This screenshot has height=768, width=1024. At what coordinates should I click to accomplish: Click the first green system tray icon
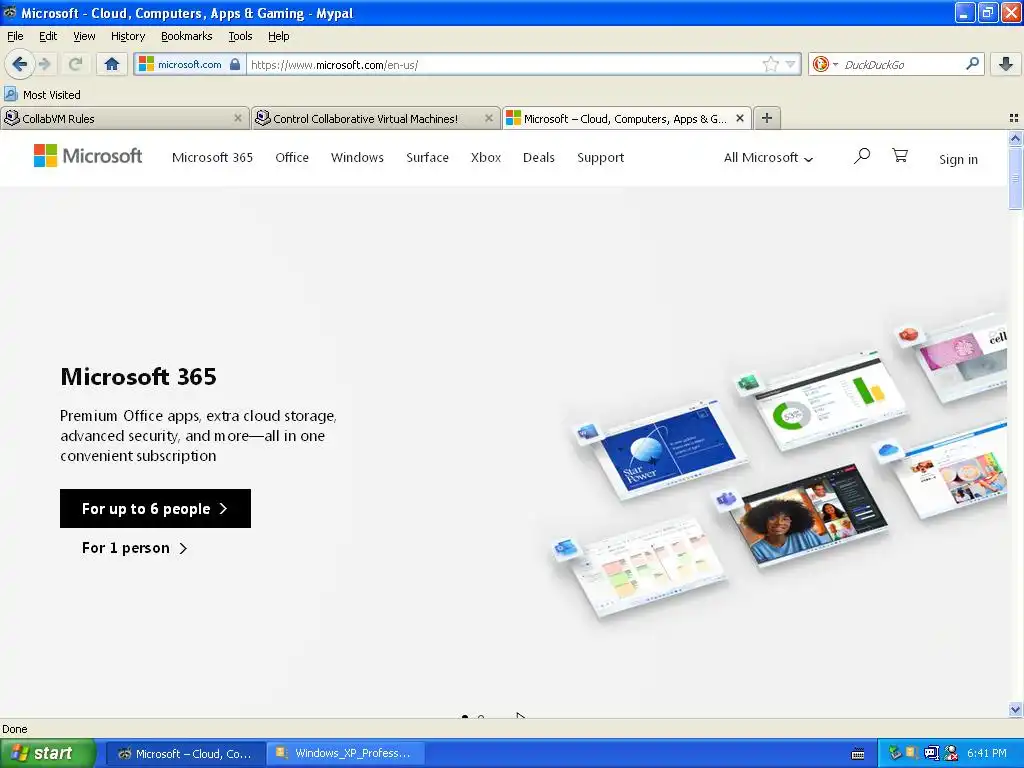[895, 753]
